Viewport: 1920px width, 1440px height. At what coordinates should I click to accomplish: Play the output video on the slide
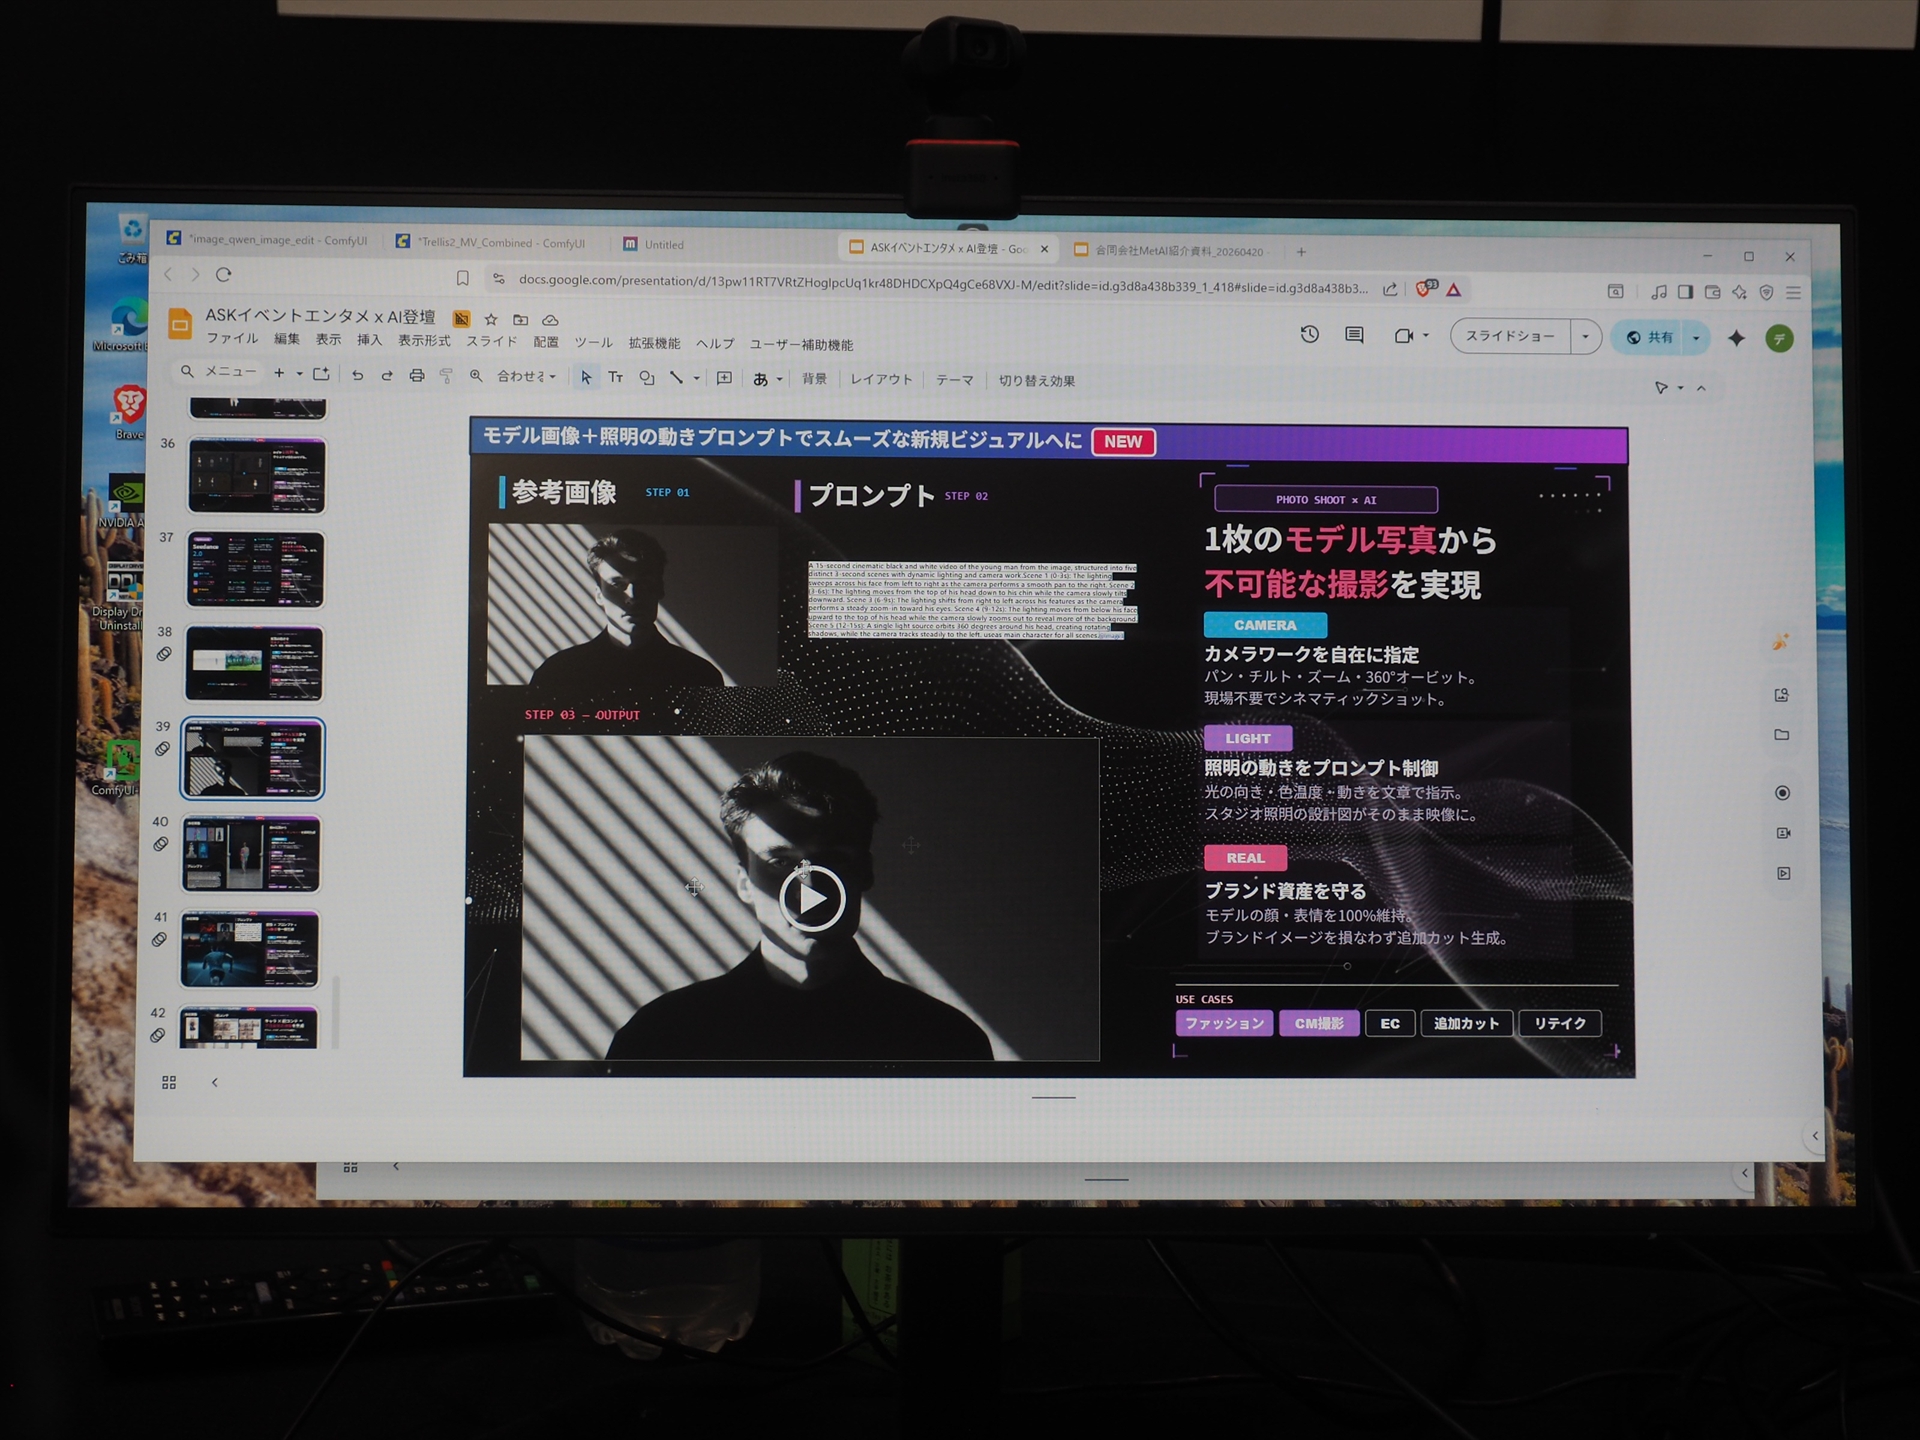(812, 898)
